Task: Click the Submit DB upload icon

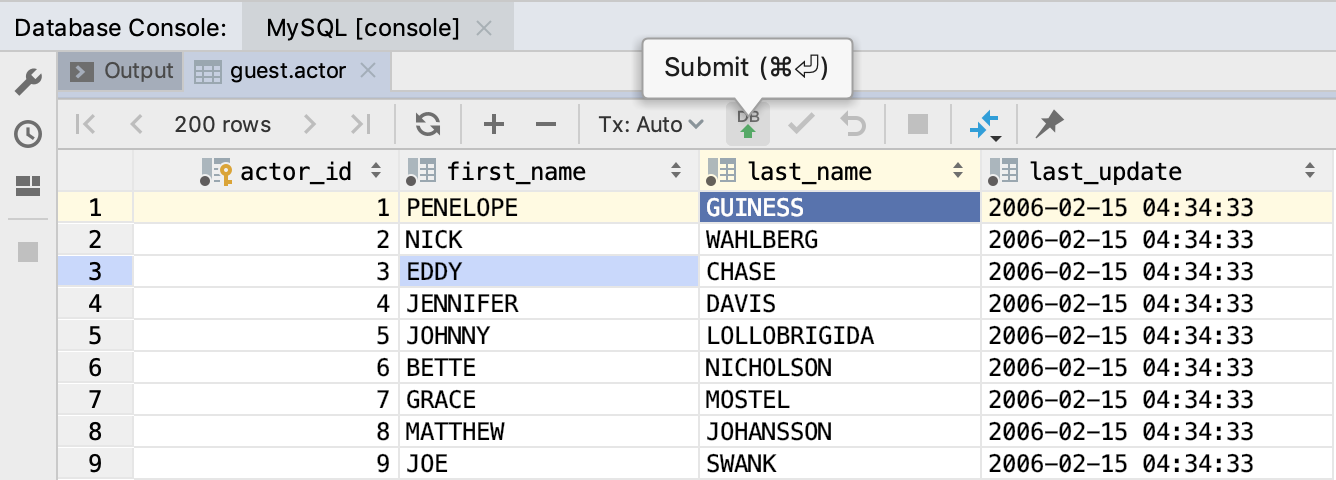Action: [748, 124]
